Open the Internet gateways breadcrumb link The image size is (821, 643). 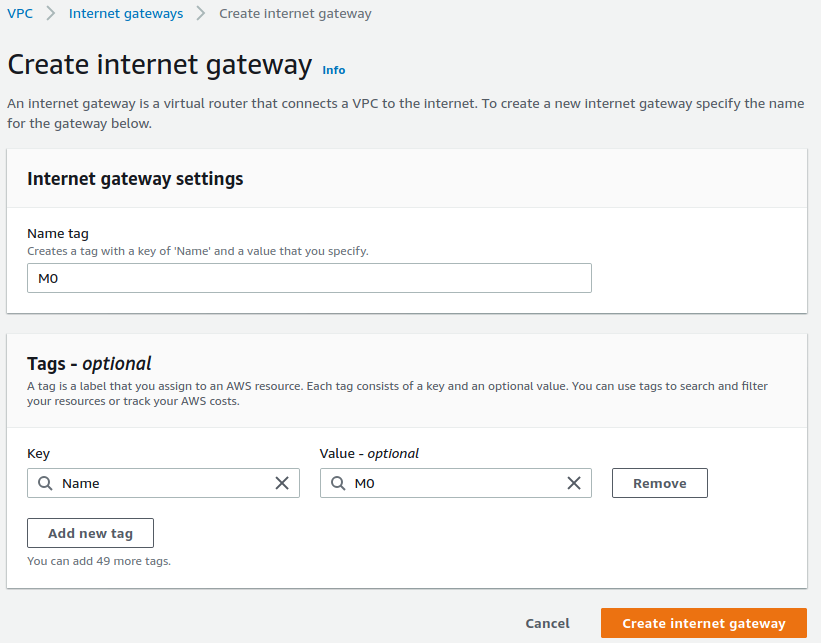(x=126, y=13)
